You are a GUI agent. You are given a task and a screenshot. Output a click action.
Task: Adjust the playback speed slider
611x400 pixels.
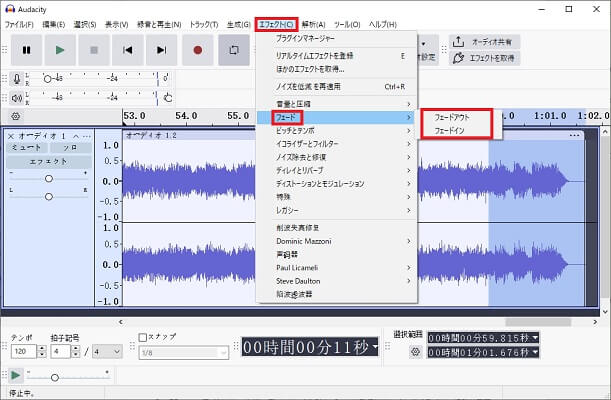pyautogui.click(x=55, y=377)
